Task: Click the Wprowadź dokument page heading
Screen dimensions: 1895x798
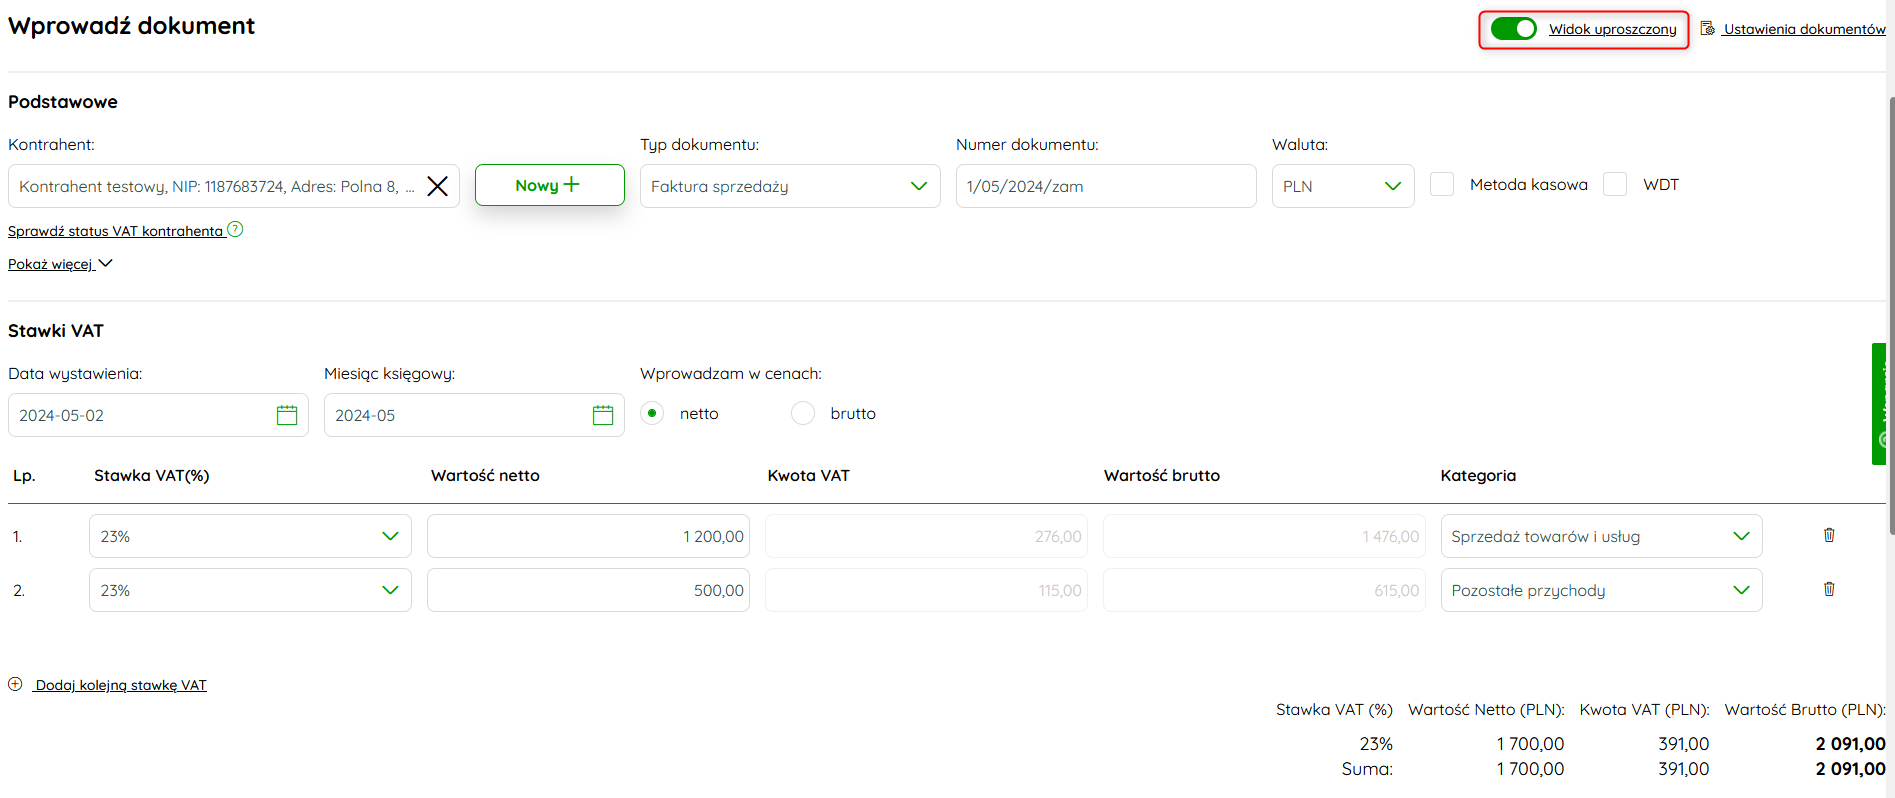Action: coord(131,26)
